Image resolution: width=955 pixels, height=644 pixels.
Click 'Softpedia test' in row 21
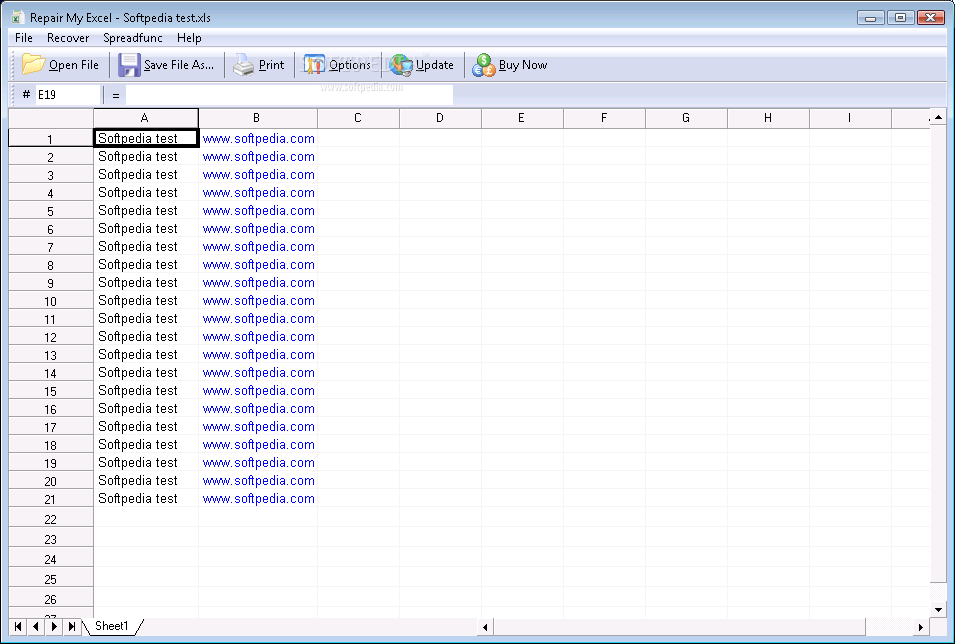coord(138,498)
